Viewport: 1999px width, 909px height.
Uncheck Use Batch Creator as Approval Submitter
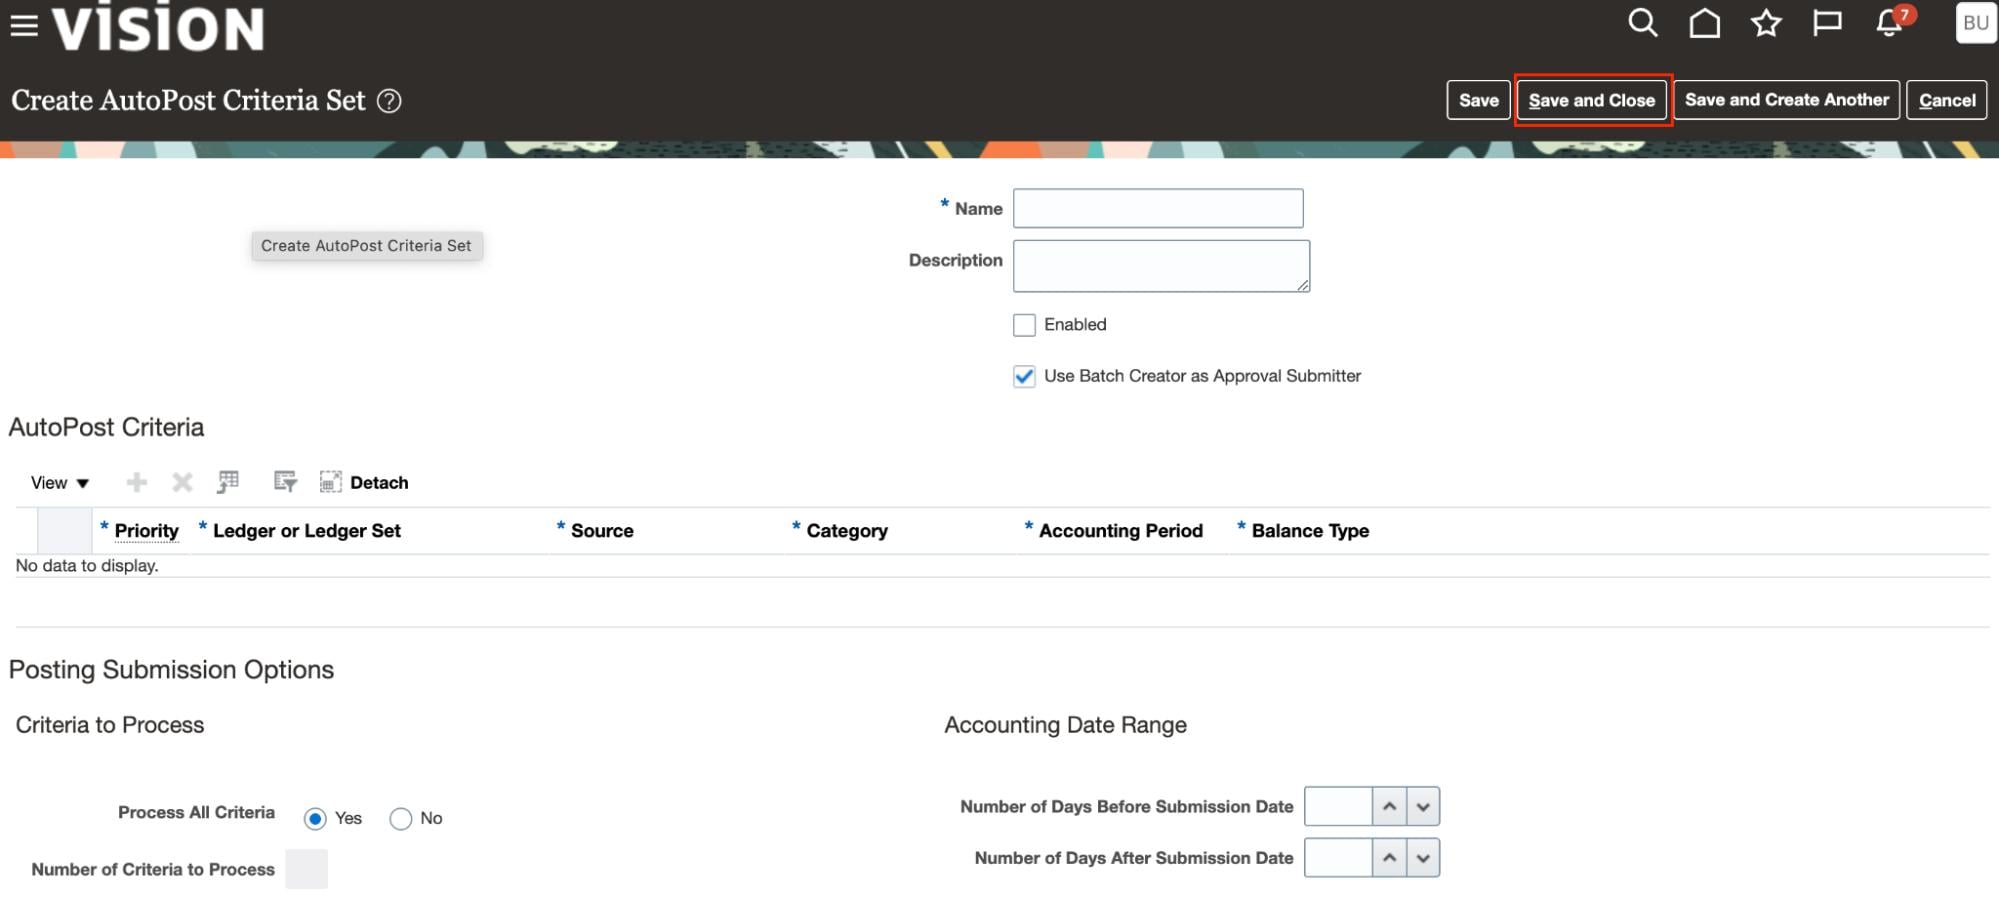1024,377
